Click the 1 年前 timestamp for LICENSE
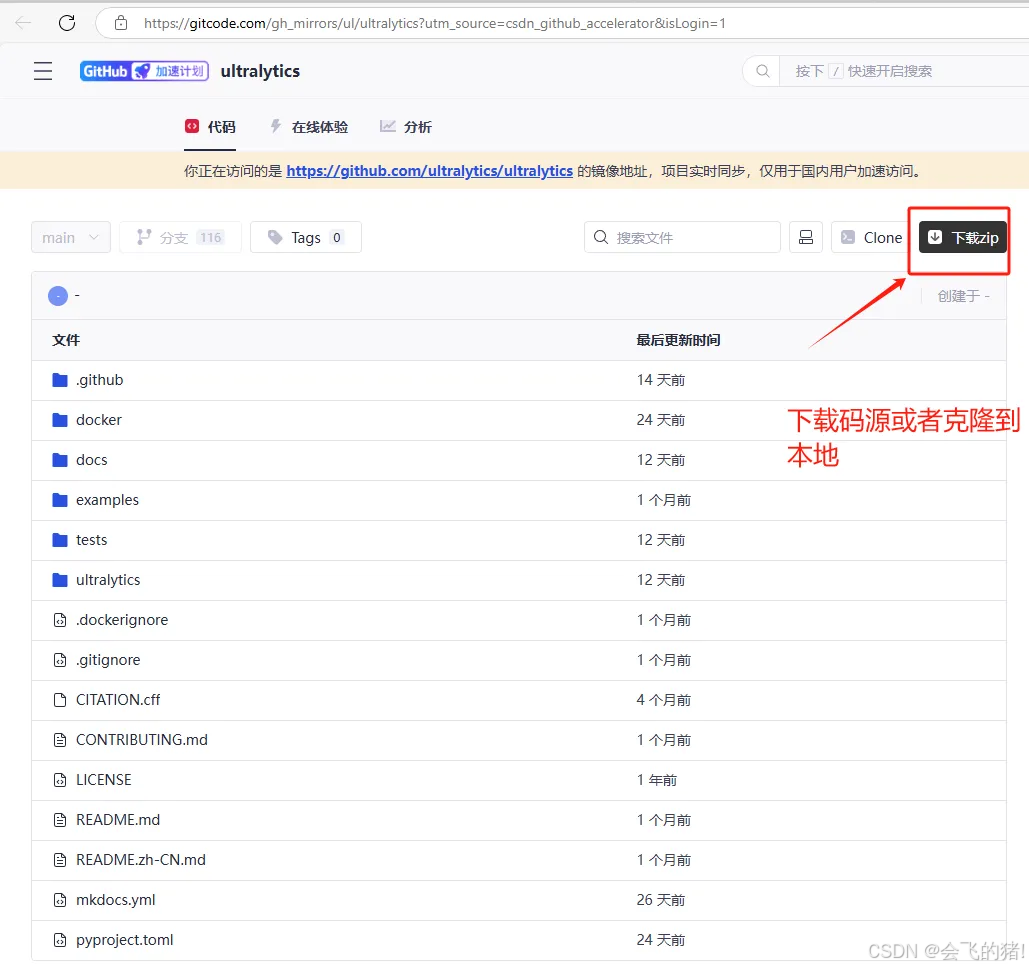This screenshot has height=969, width=1029. [x=657, y=780]
